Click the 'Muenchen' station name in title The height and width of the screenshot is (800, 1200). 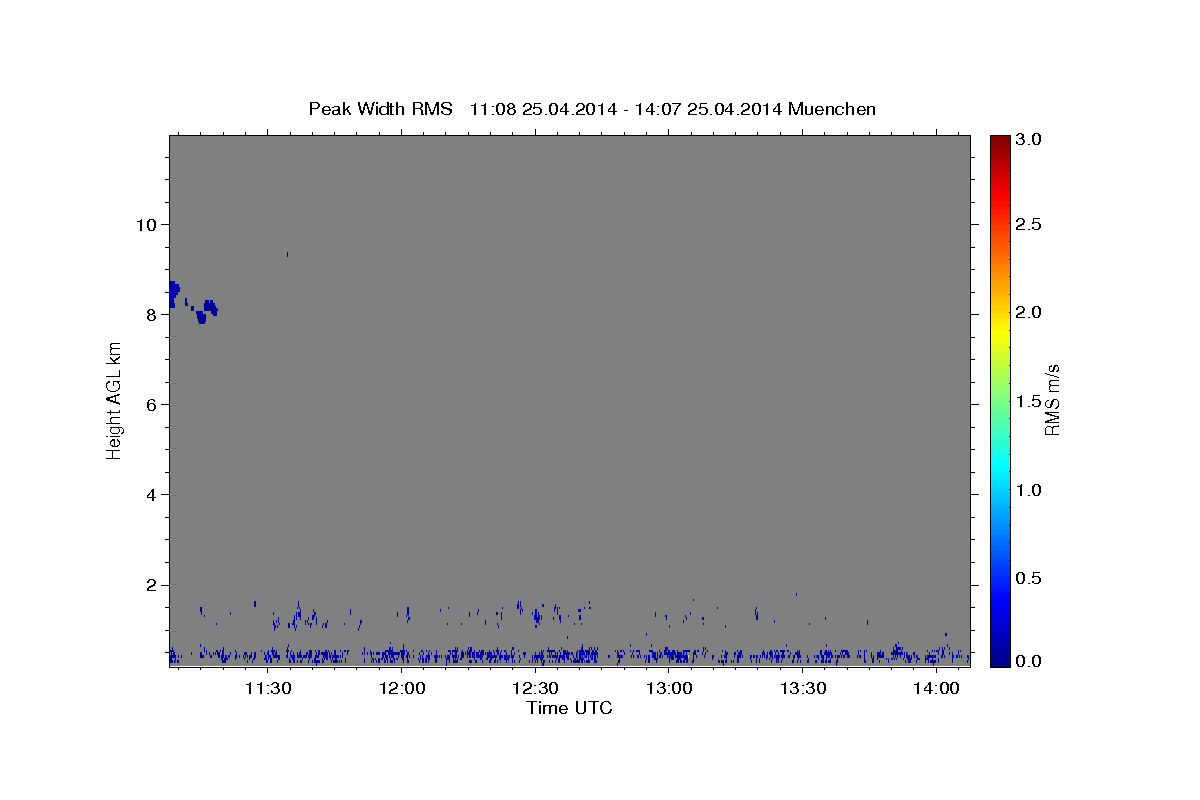pyautogui.click(x=832, y=109)
